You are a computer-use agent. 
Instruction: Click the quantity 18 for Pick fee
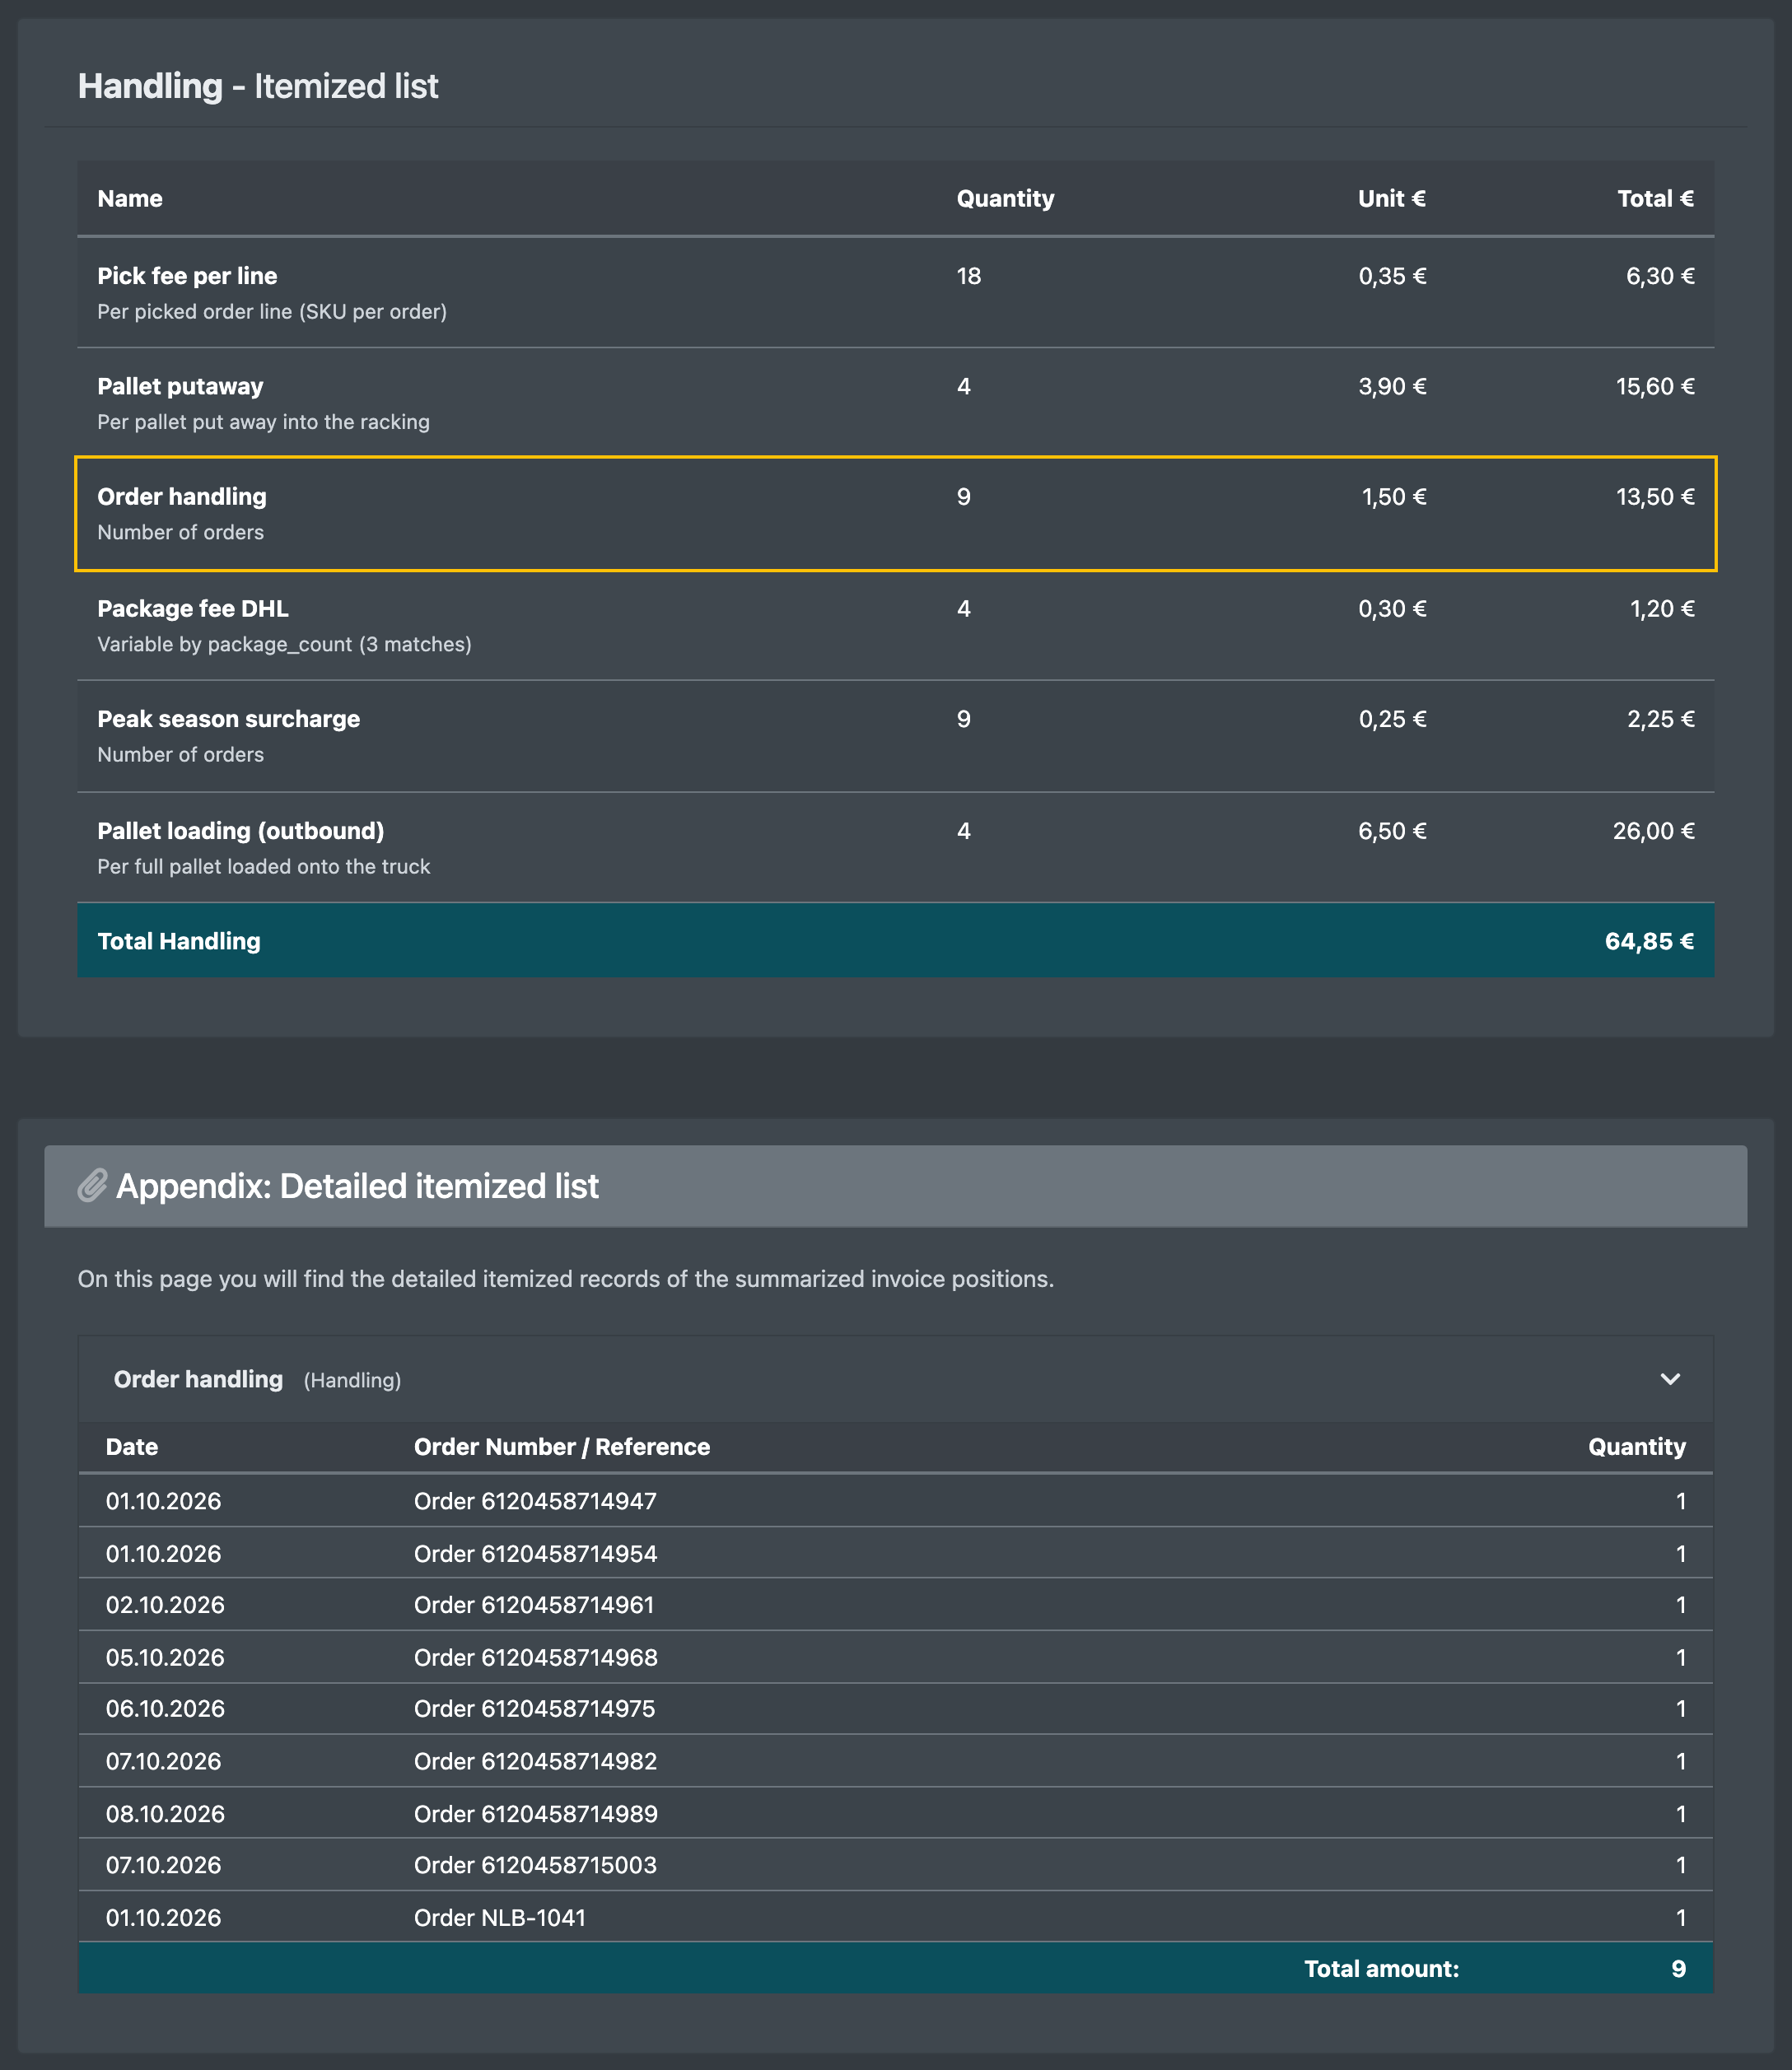tap(969, 276)
